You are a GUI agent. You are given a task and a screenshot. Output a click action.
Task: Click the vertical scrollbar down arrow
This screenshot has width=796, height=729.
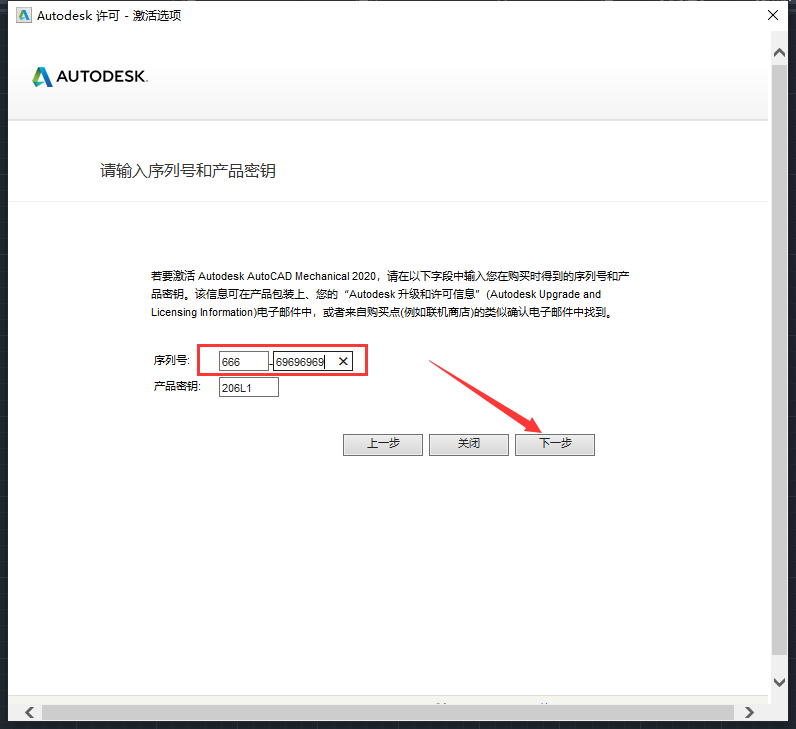(779, 682)
